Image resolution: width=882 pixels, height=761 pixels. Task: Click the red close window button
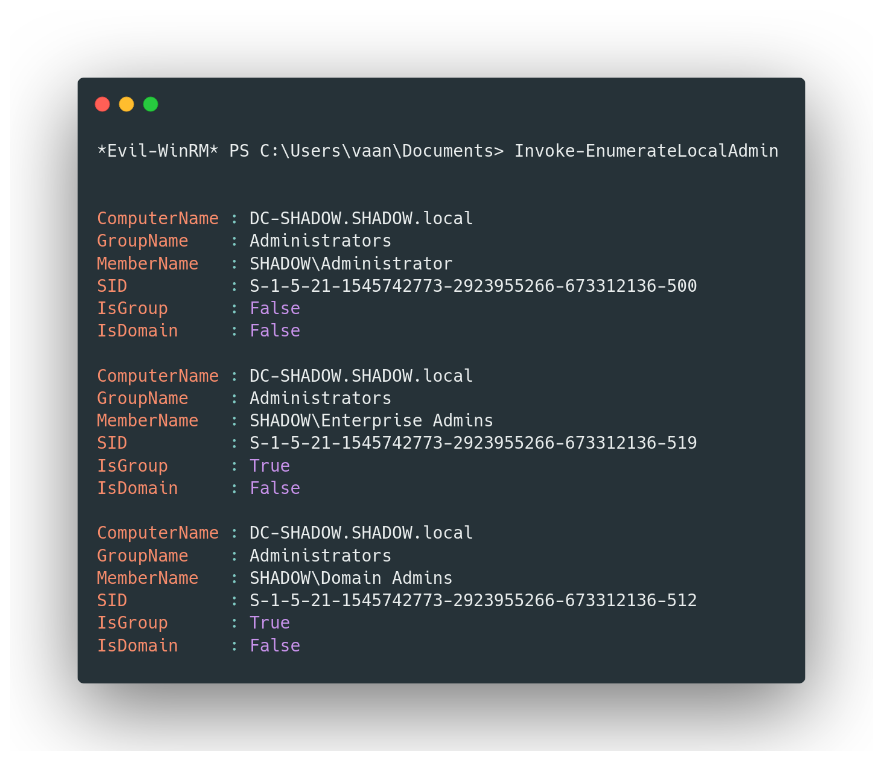102,104
